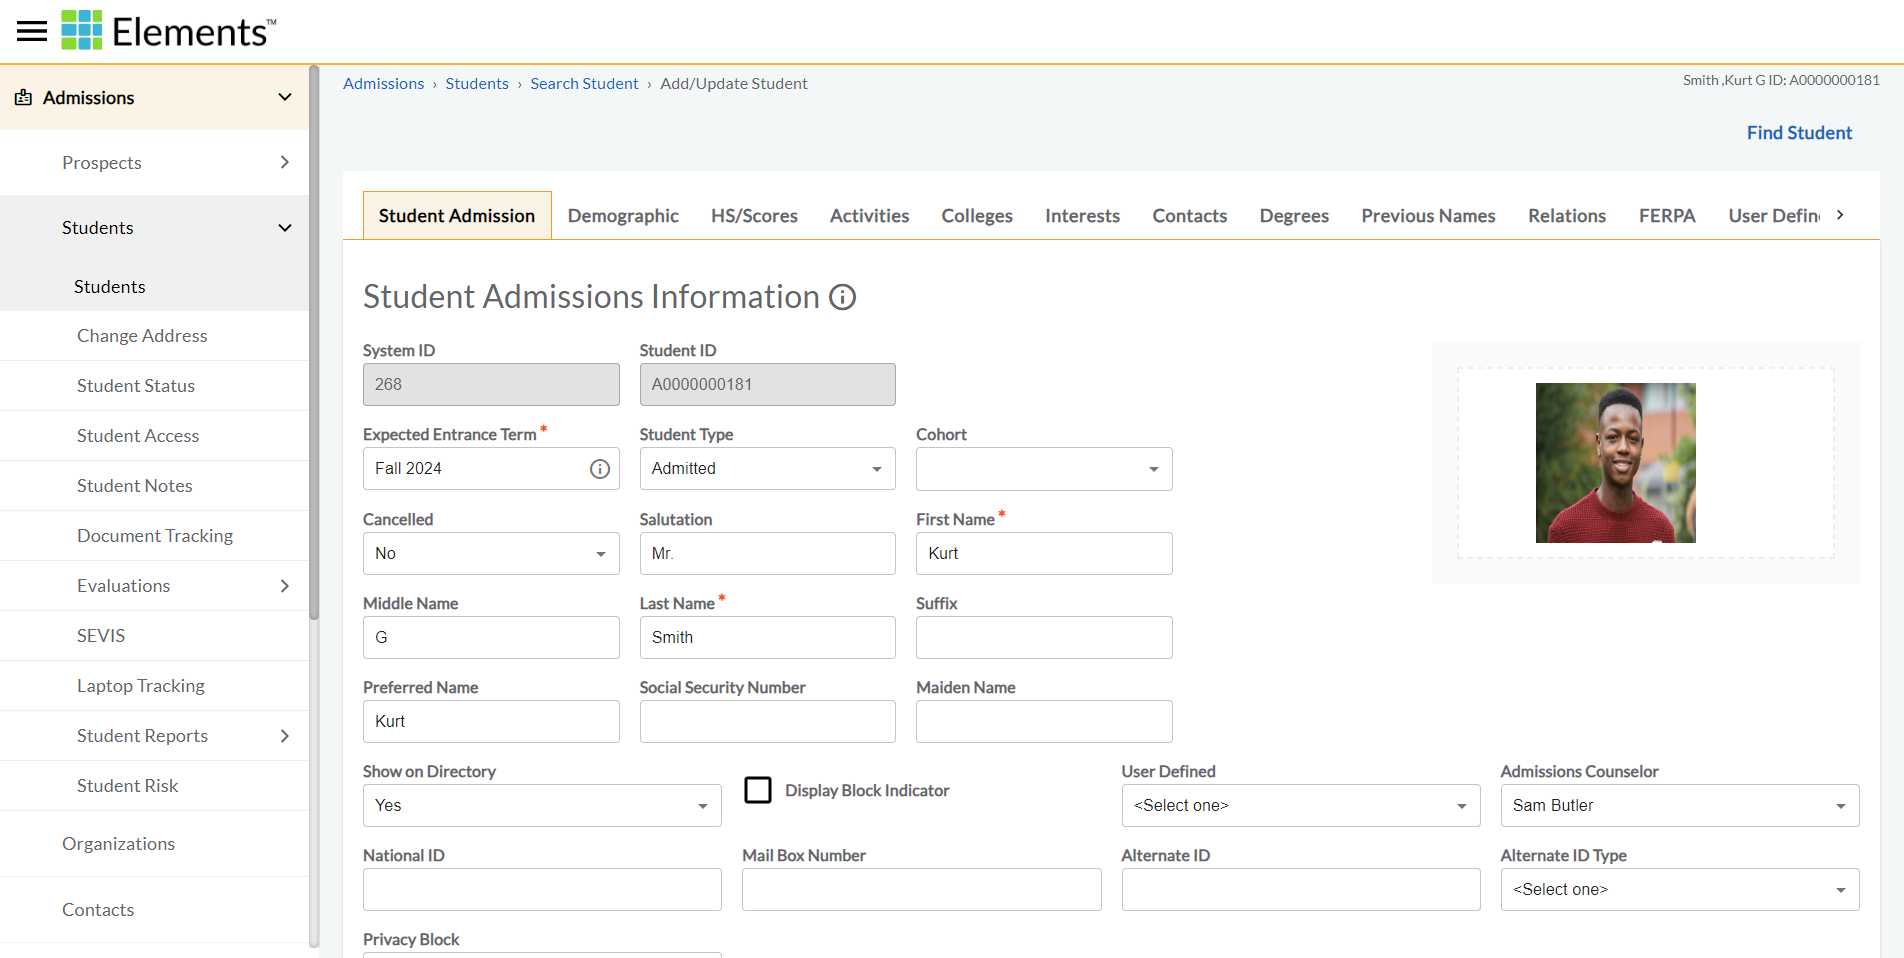
Task: Click the Expected Entrance Term field
Action: coord(491,469)
